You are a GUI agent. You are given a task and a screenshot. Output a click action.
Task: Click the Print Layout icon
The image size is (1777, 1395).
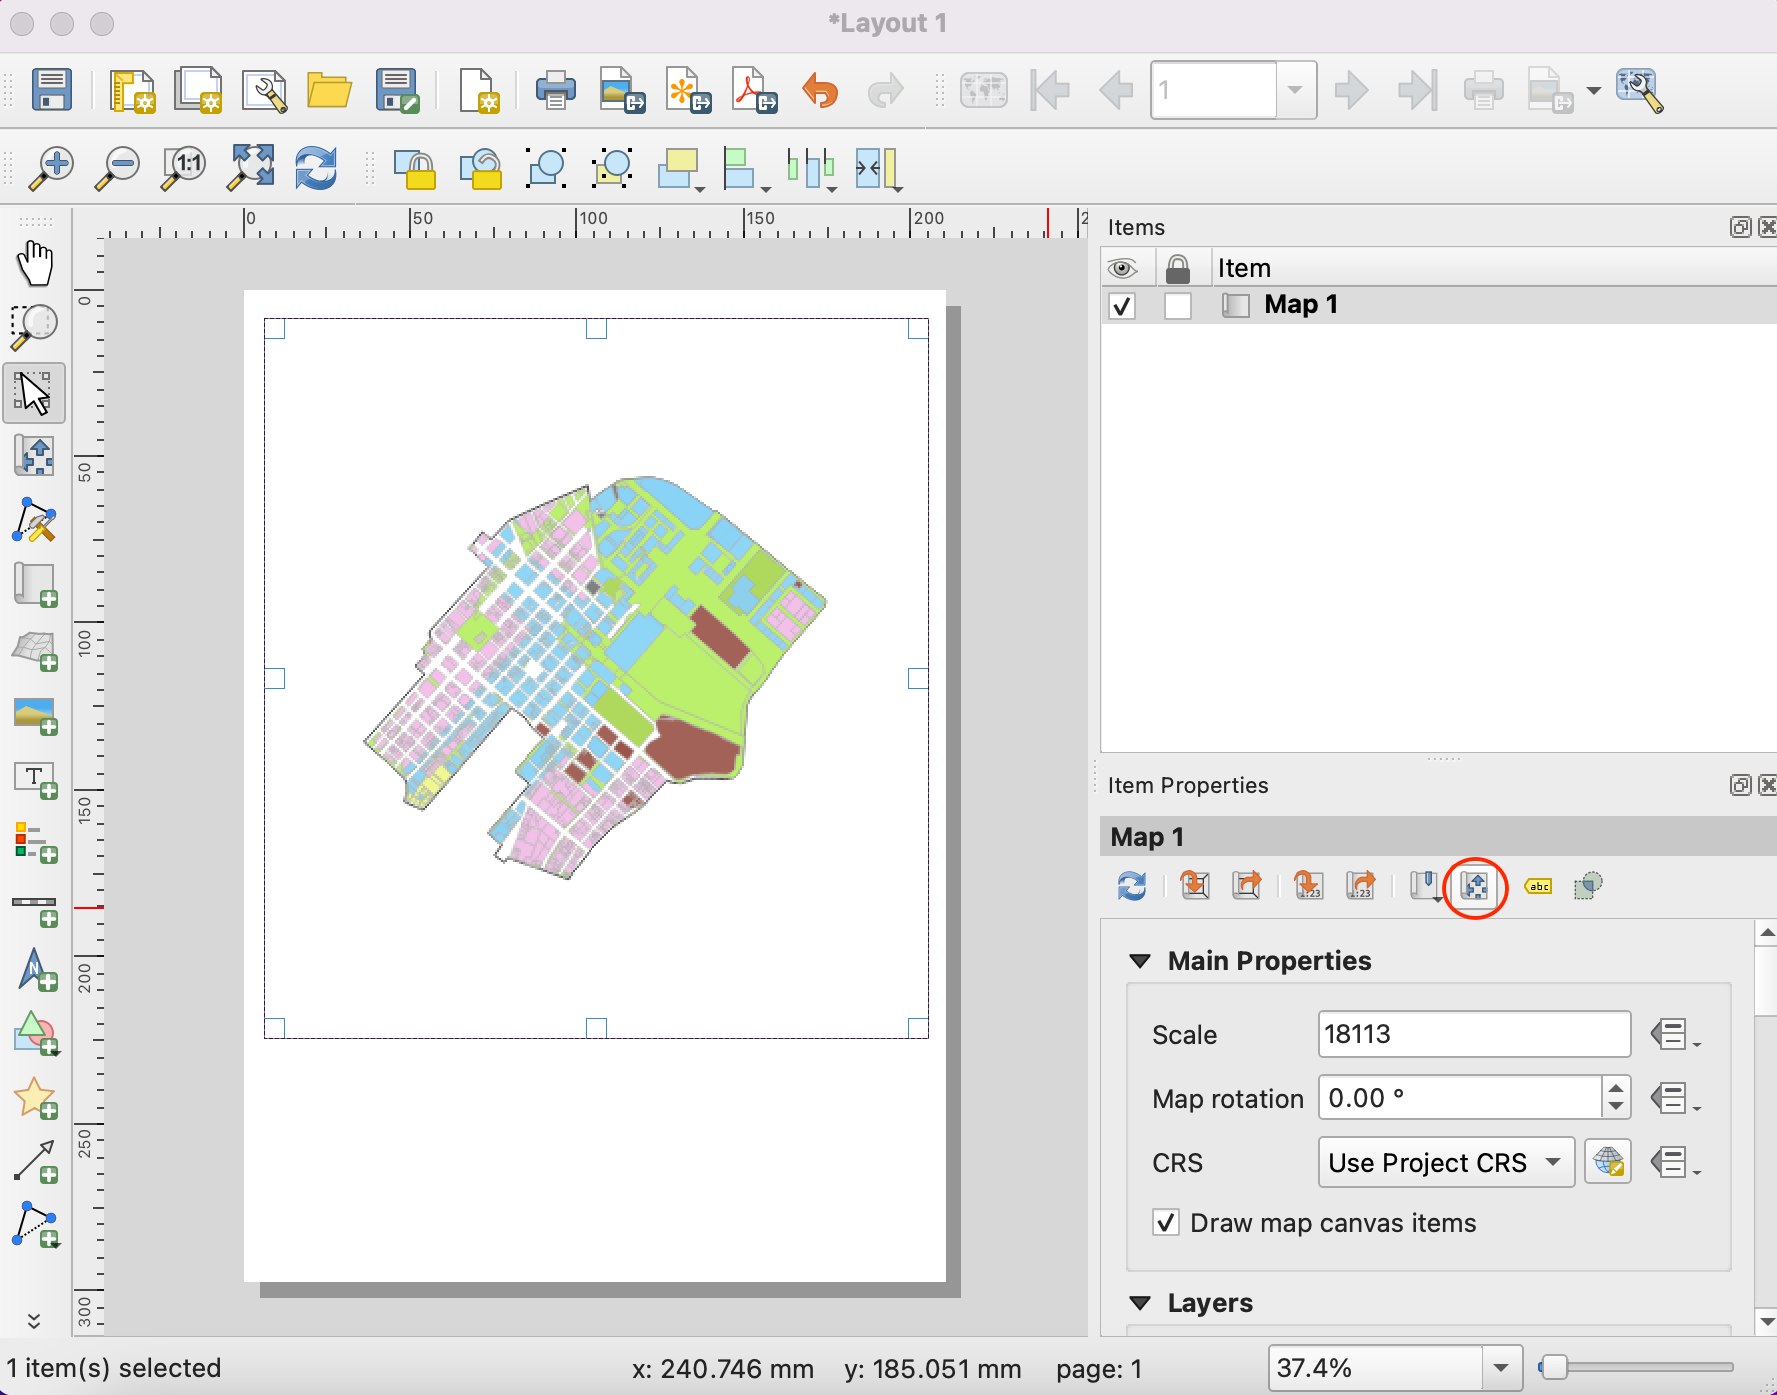[555, 90]
